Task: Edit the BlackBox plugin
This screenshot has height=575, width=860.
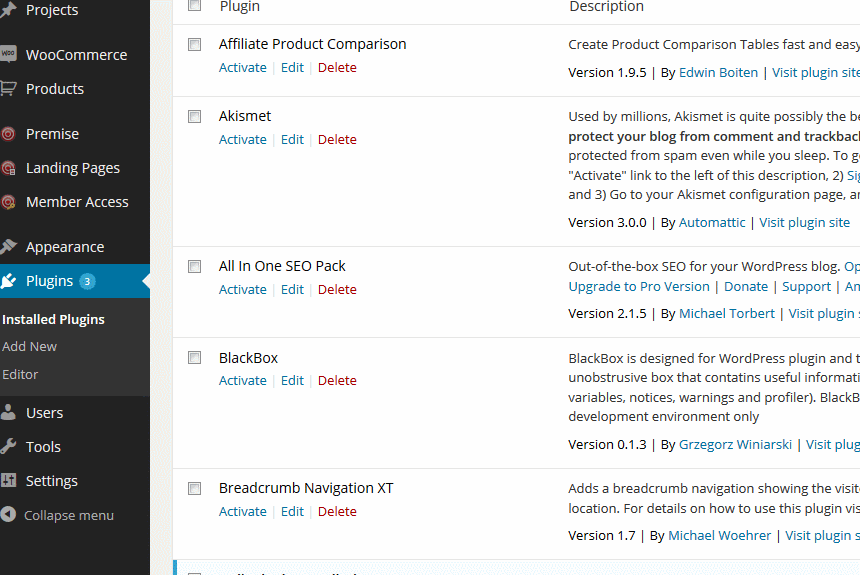Action: coord(292,380)
